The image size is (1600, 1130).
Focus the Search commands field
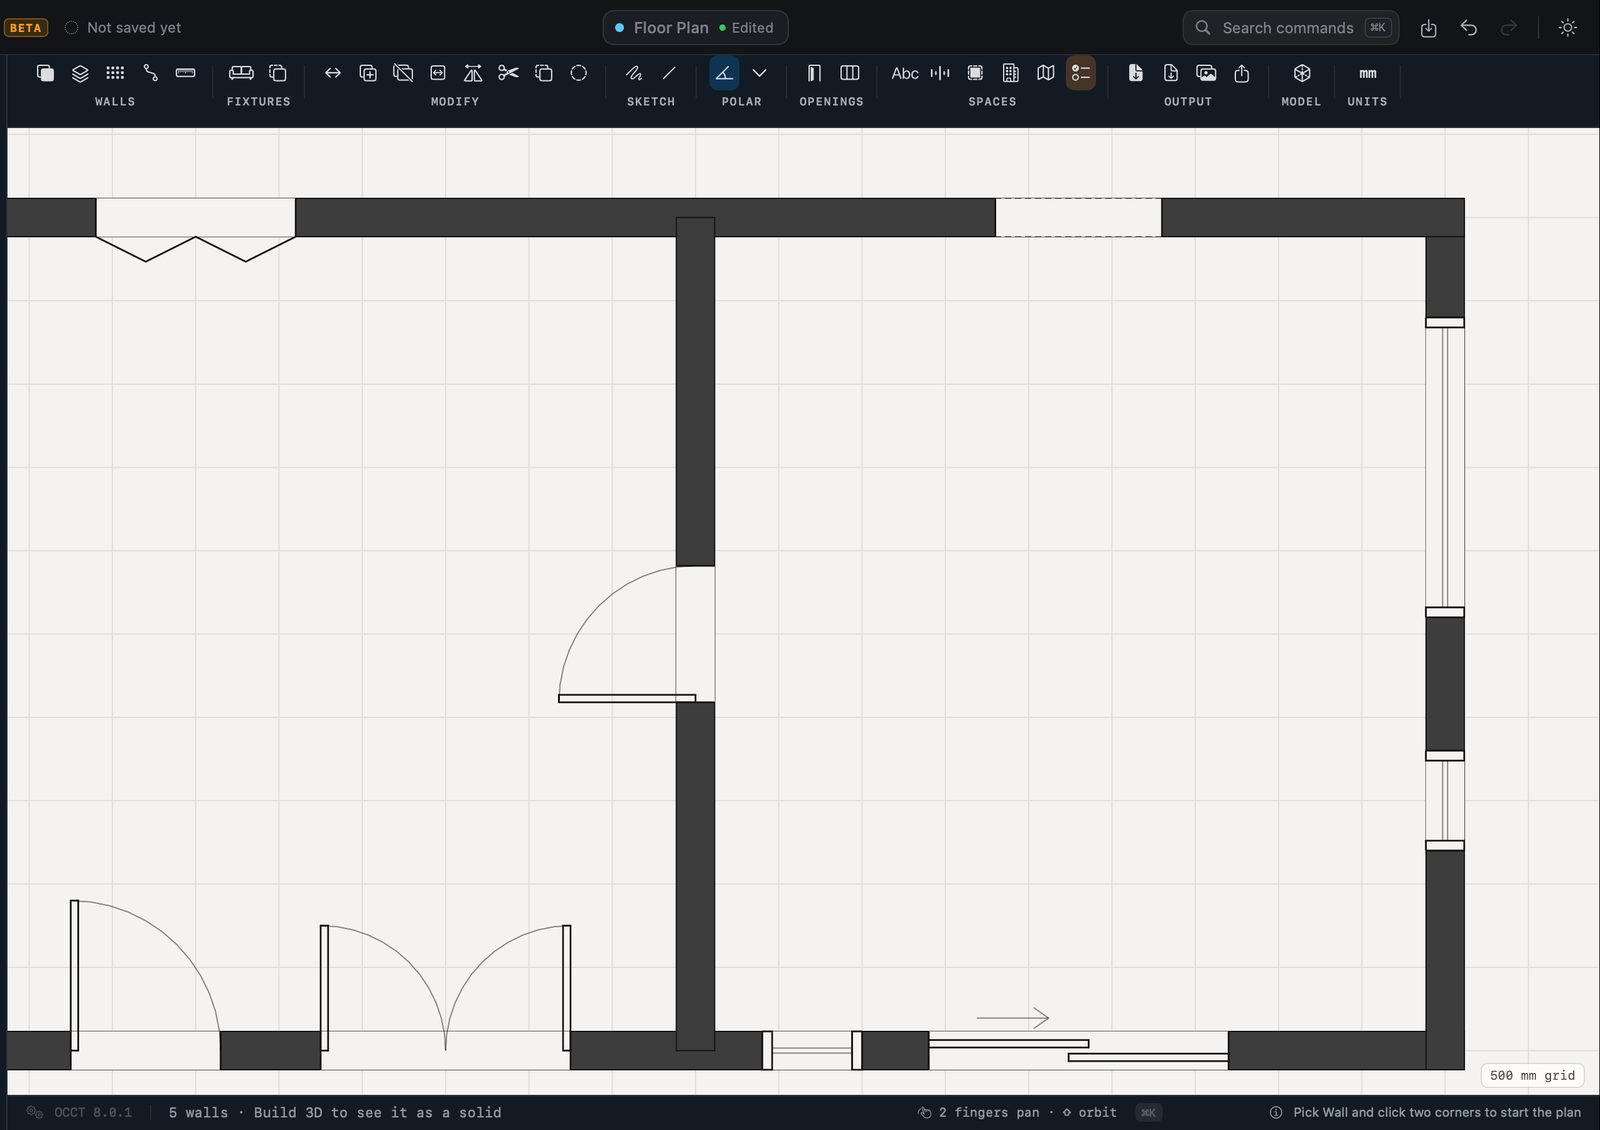pyautogui.click(x=1290, y=28)
